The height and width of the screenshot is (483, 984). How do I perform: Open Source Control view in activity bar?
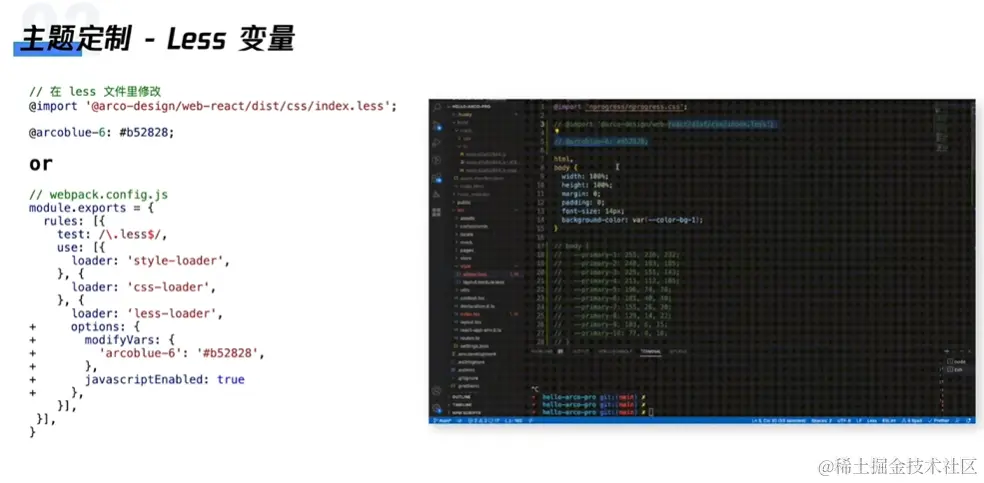pyautogui.click(x=437, y=126)
